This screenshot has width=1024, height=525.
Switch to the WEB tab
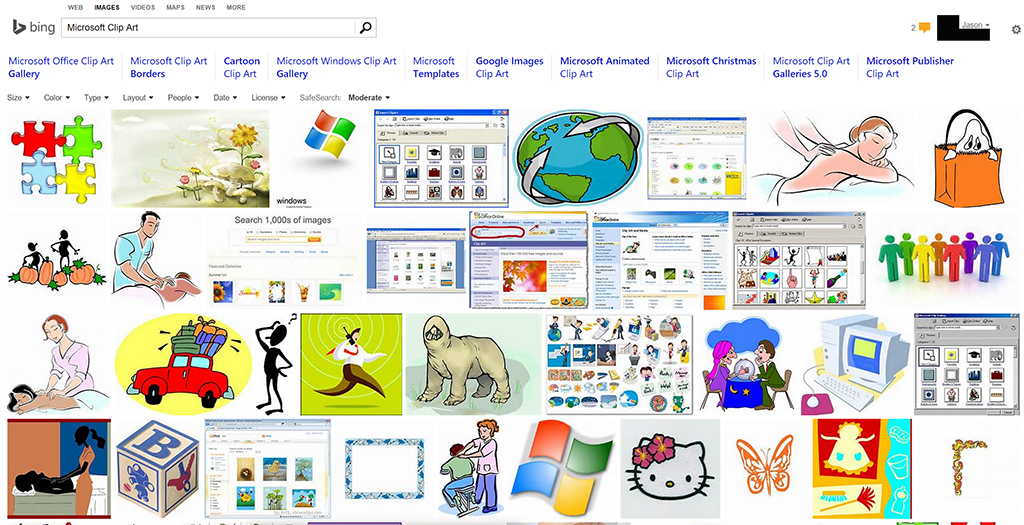pos(75,8)
